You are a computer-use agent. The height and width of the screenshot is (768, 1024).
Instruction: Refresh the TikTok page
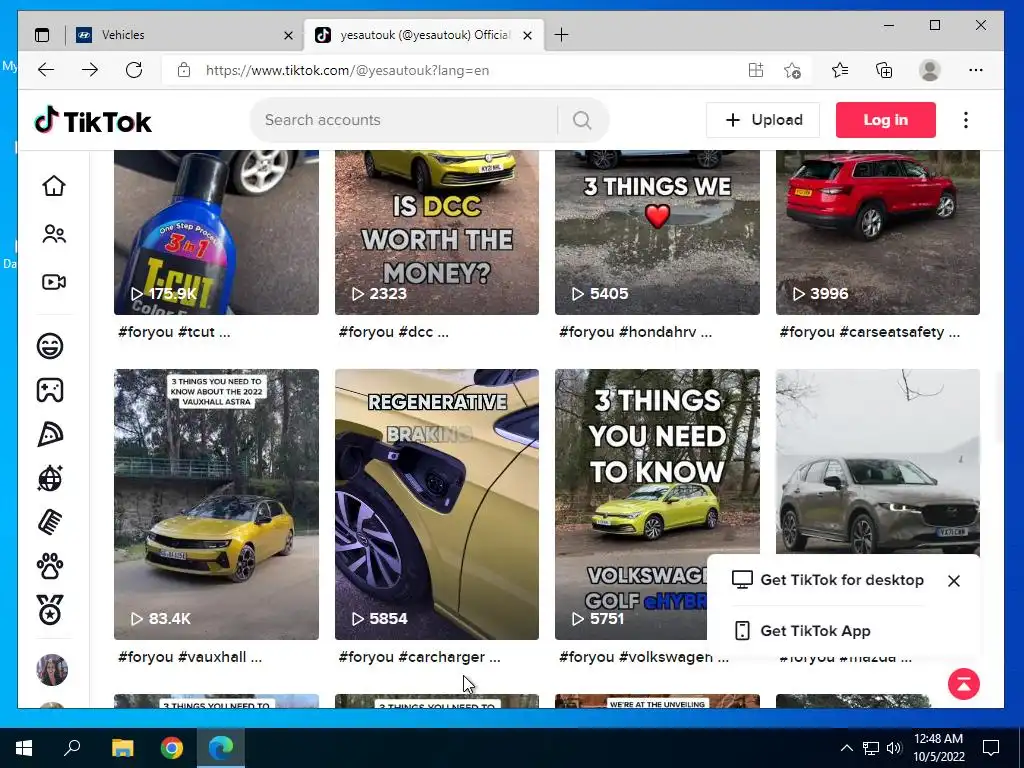tap(134, 70)
